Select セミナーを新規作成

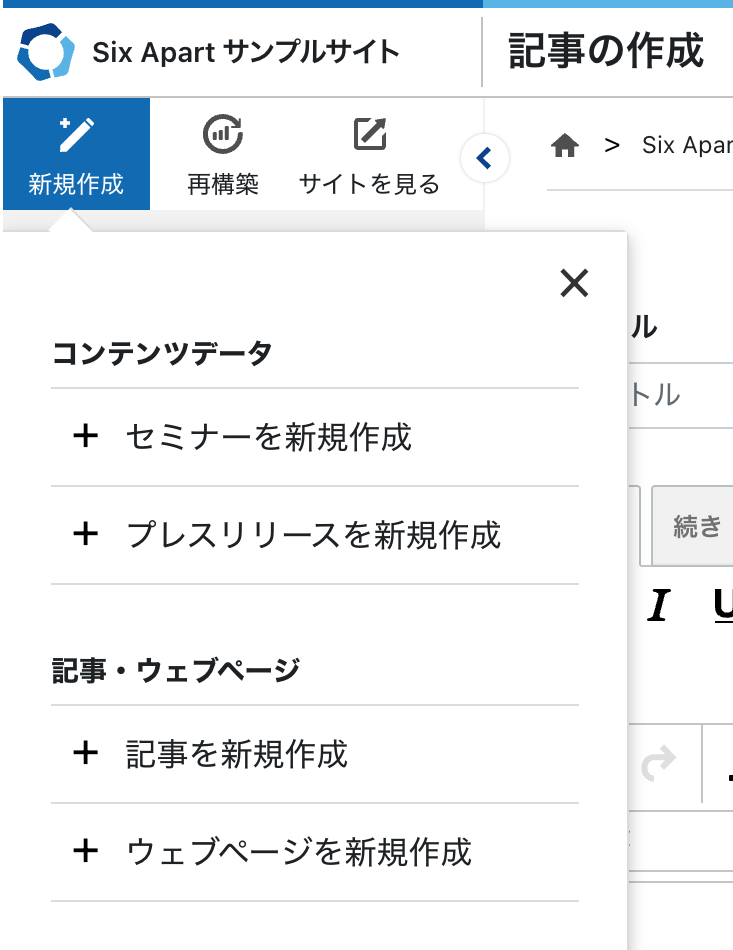[268, 437]
